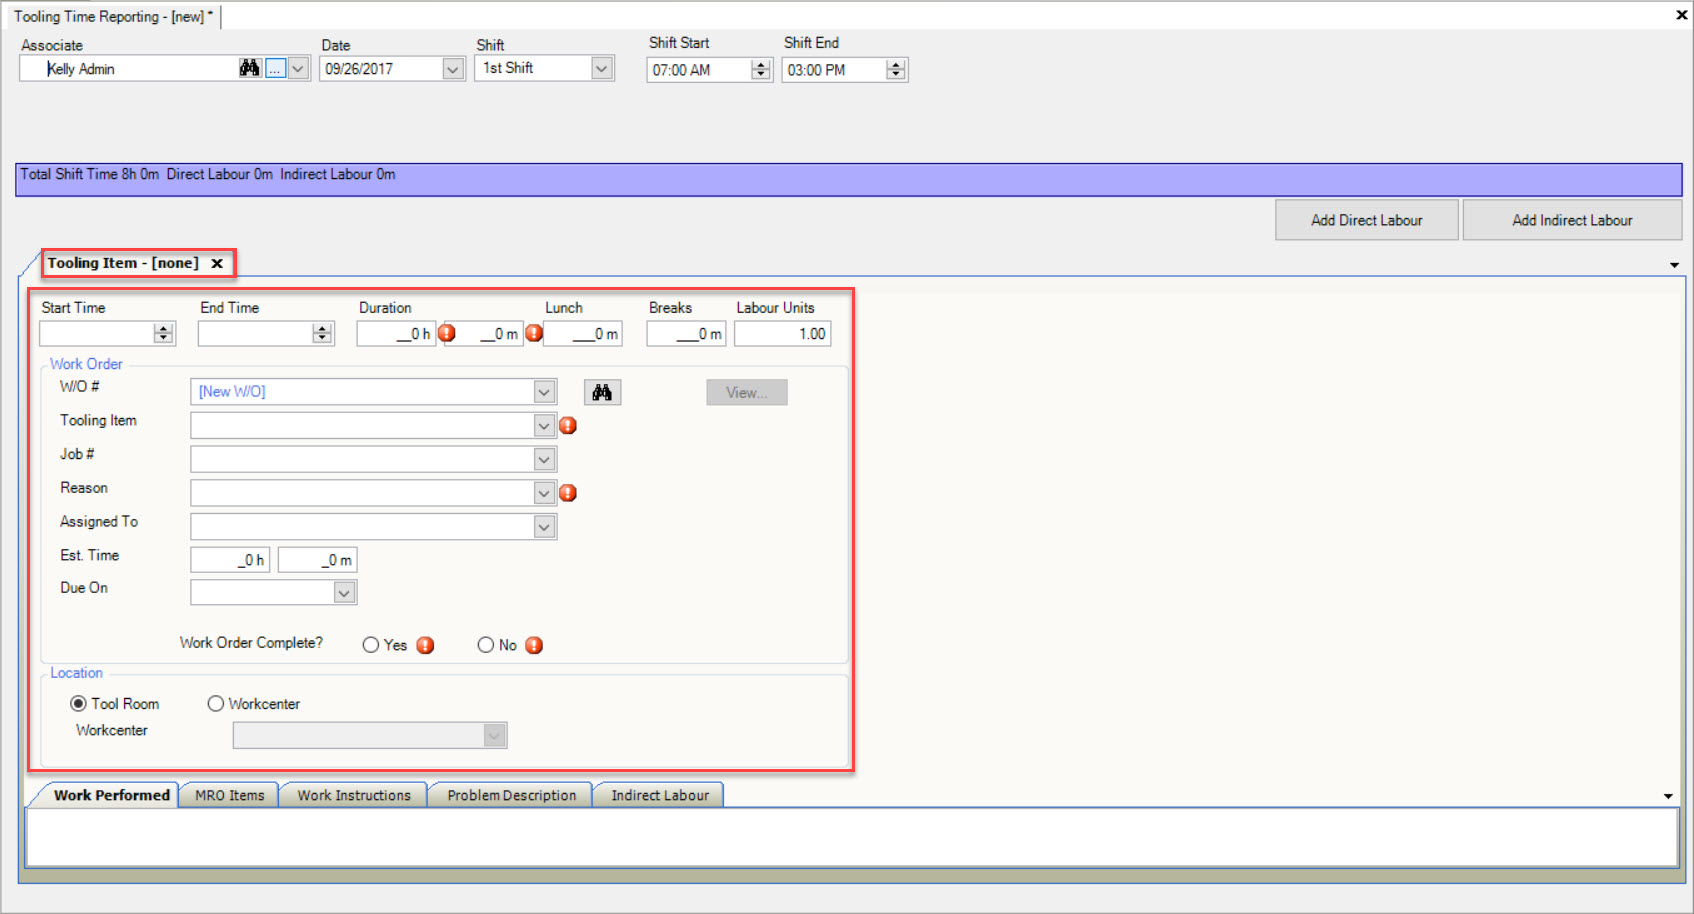Click the Shift Start time spinner

[761, 70]
